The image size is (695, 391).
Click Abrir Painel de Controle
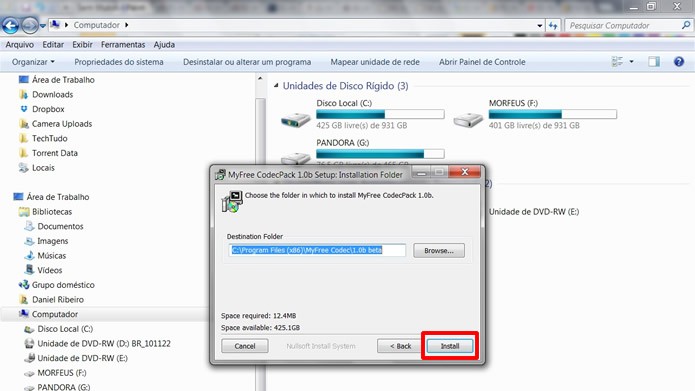[x=482, y=62]
